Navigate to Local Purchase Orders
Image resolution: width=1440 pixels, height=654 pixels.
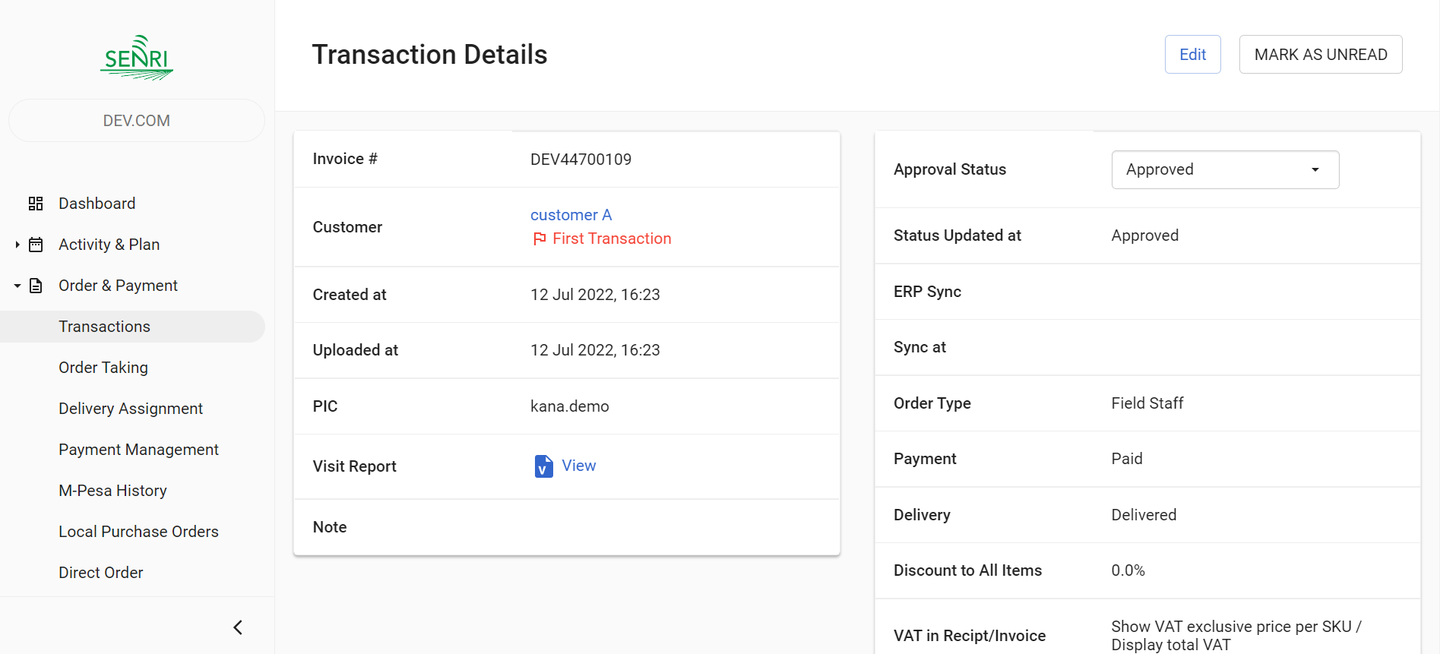(x=138, y=532)
